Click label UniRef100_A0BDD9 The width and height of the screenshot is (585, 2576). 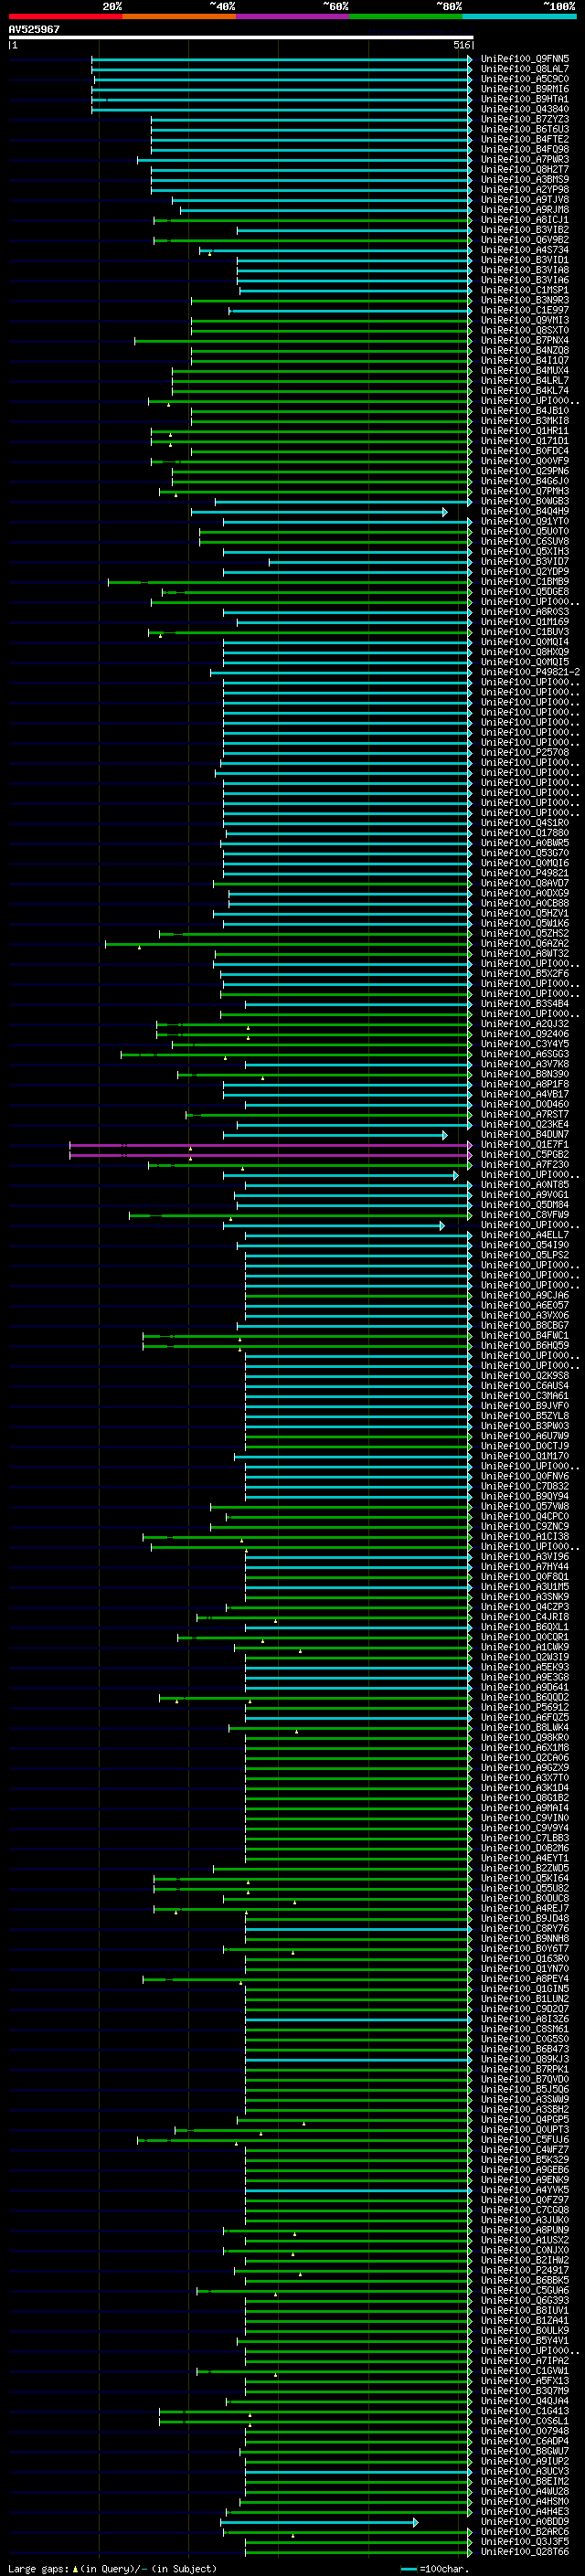coord(525,2522)
